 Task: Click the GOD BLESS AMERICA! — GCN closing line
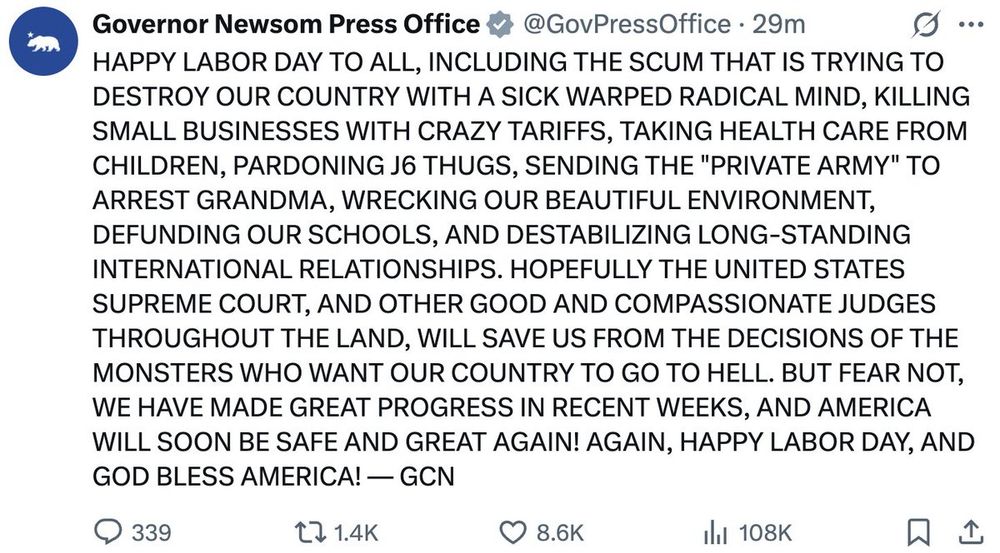[274, 476]
